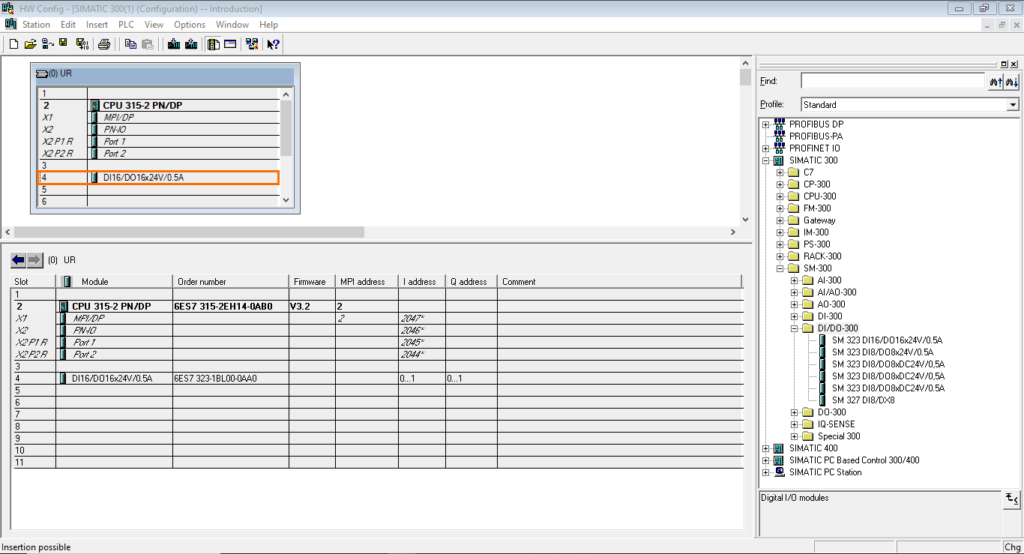Click the Open Online station toolbar icon

coord(47,44)
